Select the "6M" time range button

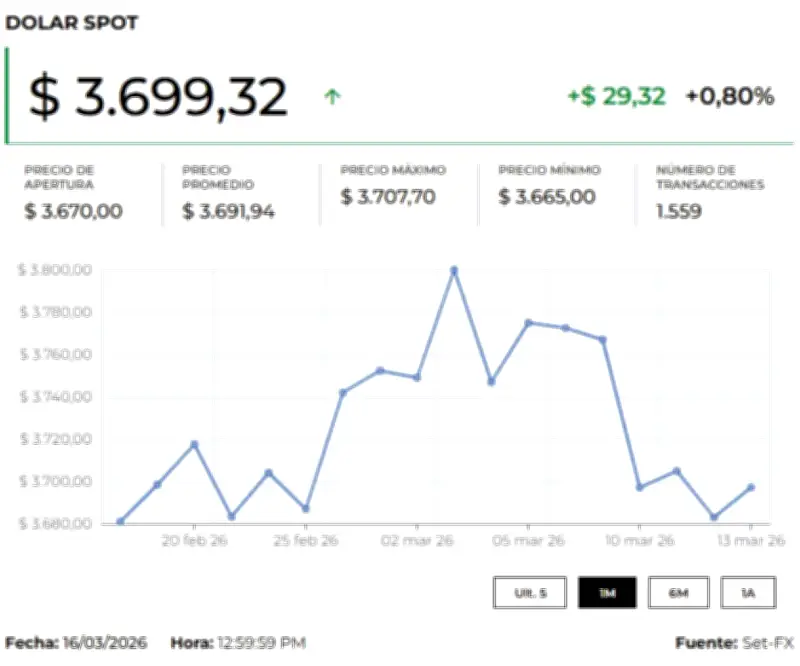[x=678, y=592]
